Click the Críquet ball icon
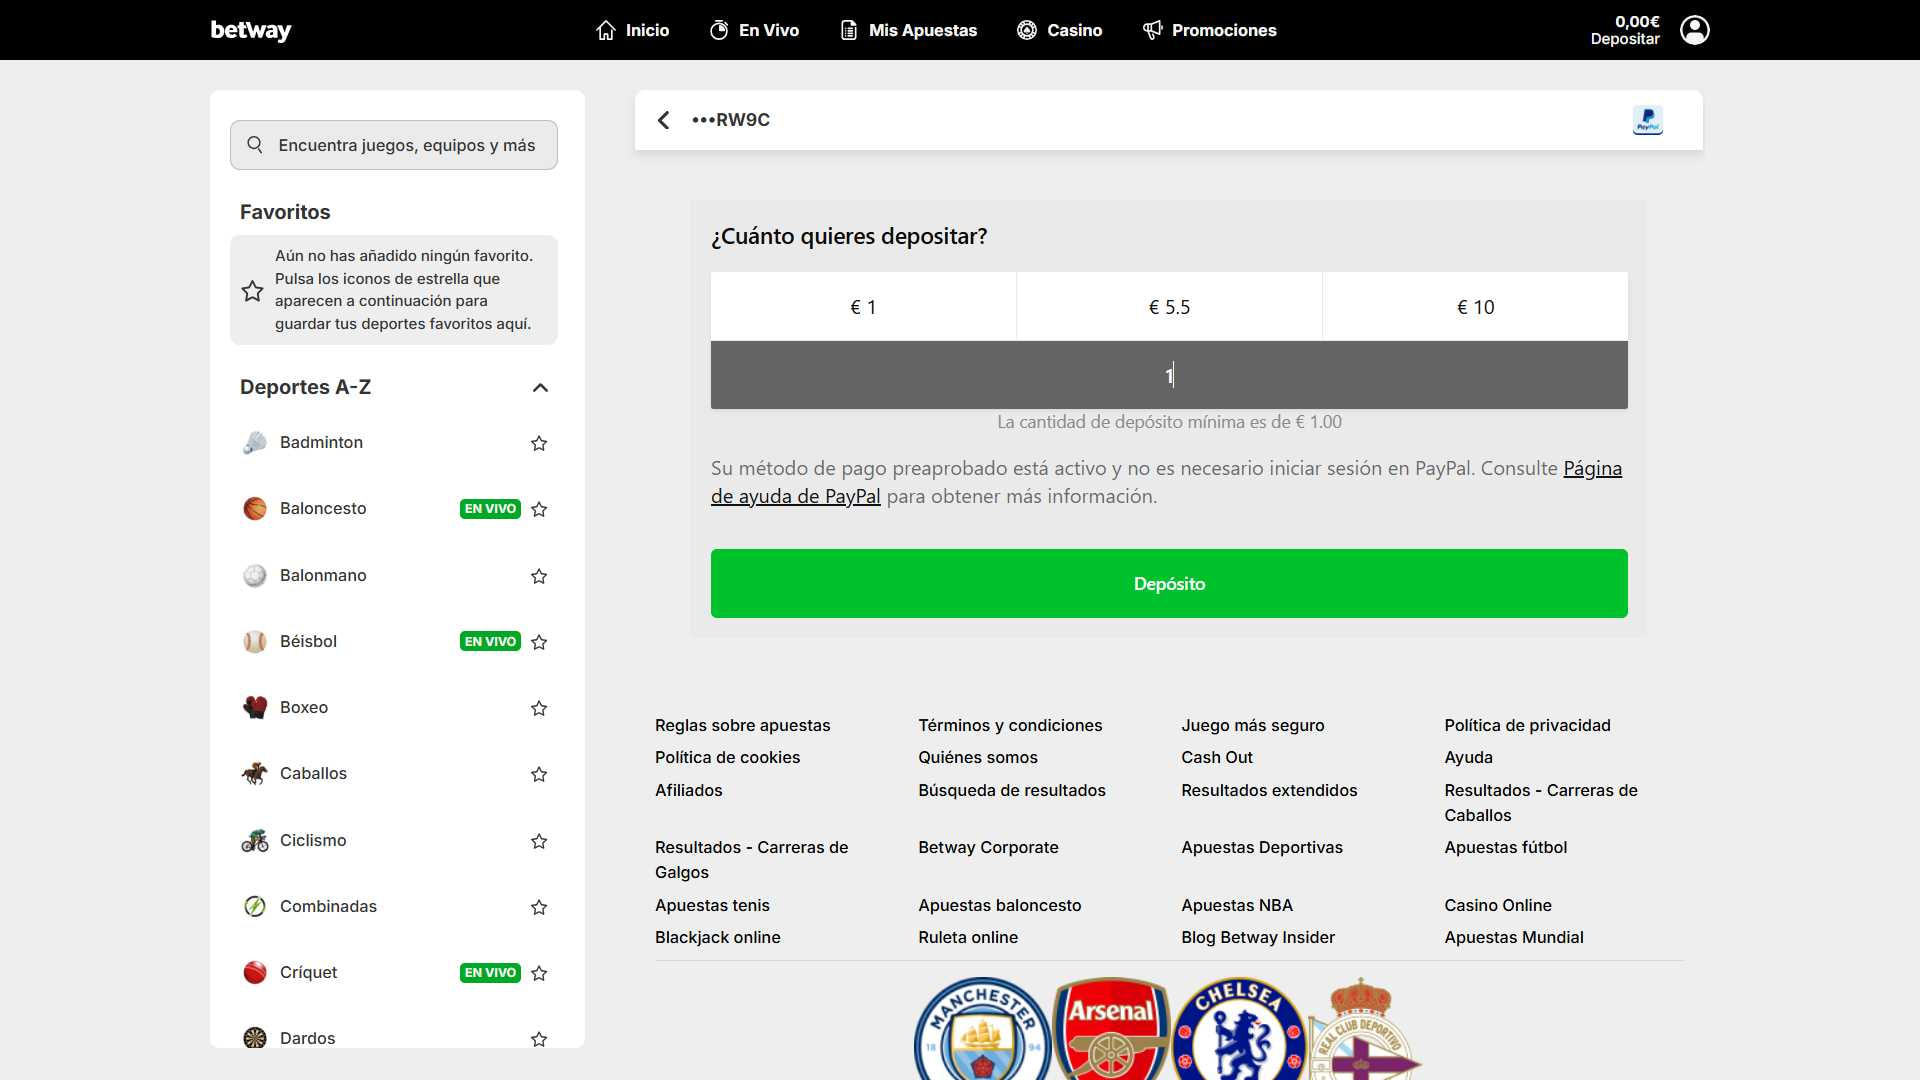The image size is (1920, 1080). coord(255,972)
